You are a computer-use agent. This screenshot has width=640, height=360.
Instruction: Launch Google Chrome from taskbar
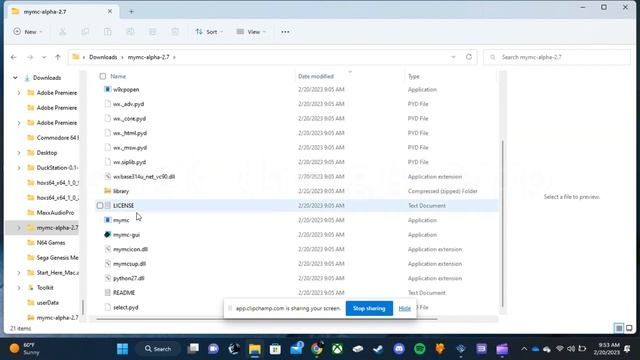317,349
